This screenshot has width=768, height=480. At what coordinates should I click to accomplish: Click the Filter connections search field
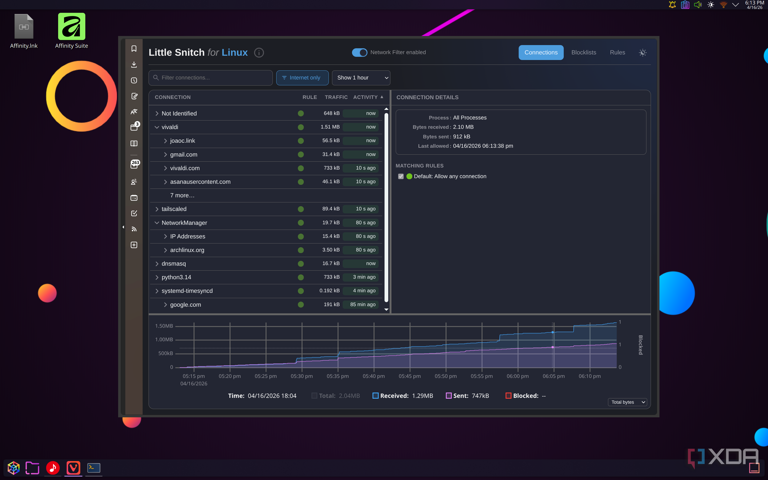[211, 77]
